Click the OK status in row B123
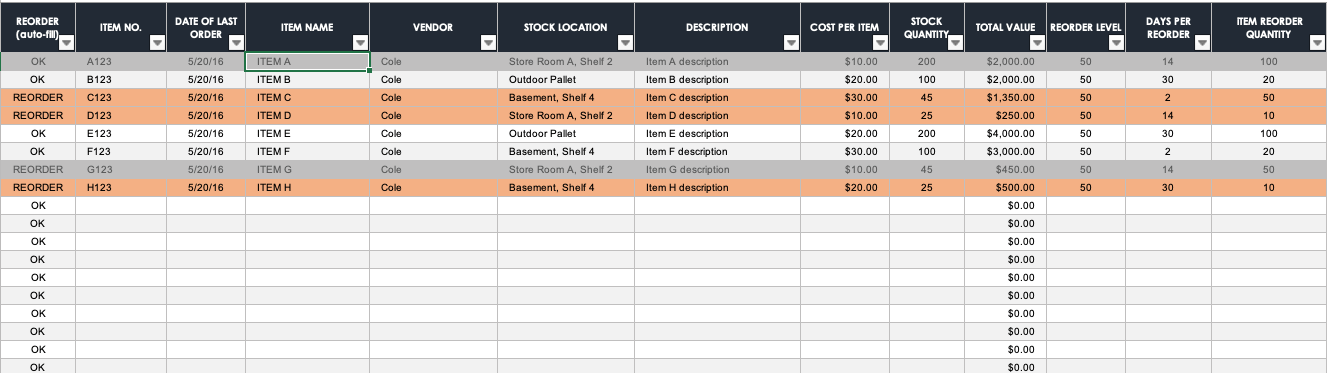 pos(38,79)
